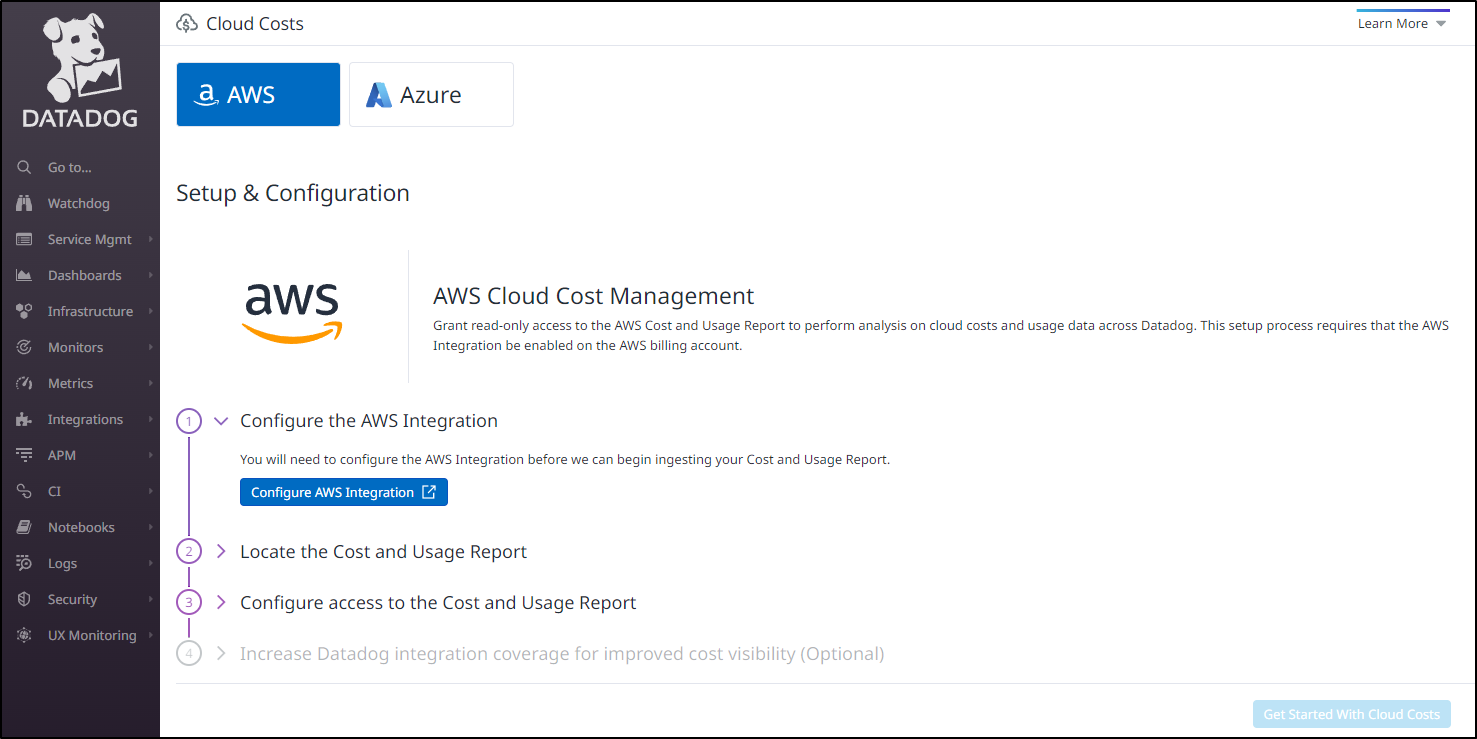
Task: Expand Increase Datadog integration coverage step
Action: (x=221, y=653)
